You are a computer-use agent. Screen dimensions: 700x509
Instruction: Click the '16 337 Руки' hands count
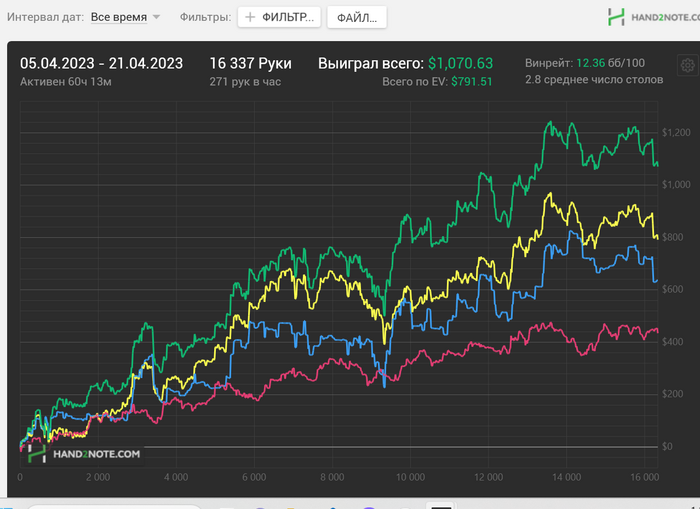250,63
